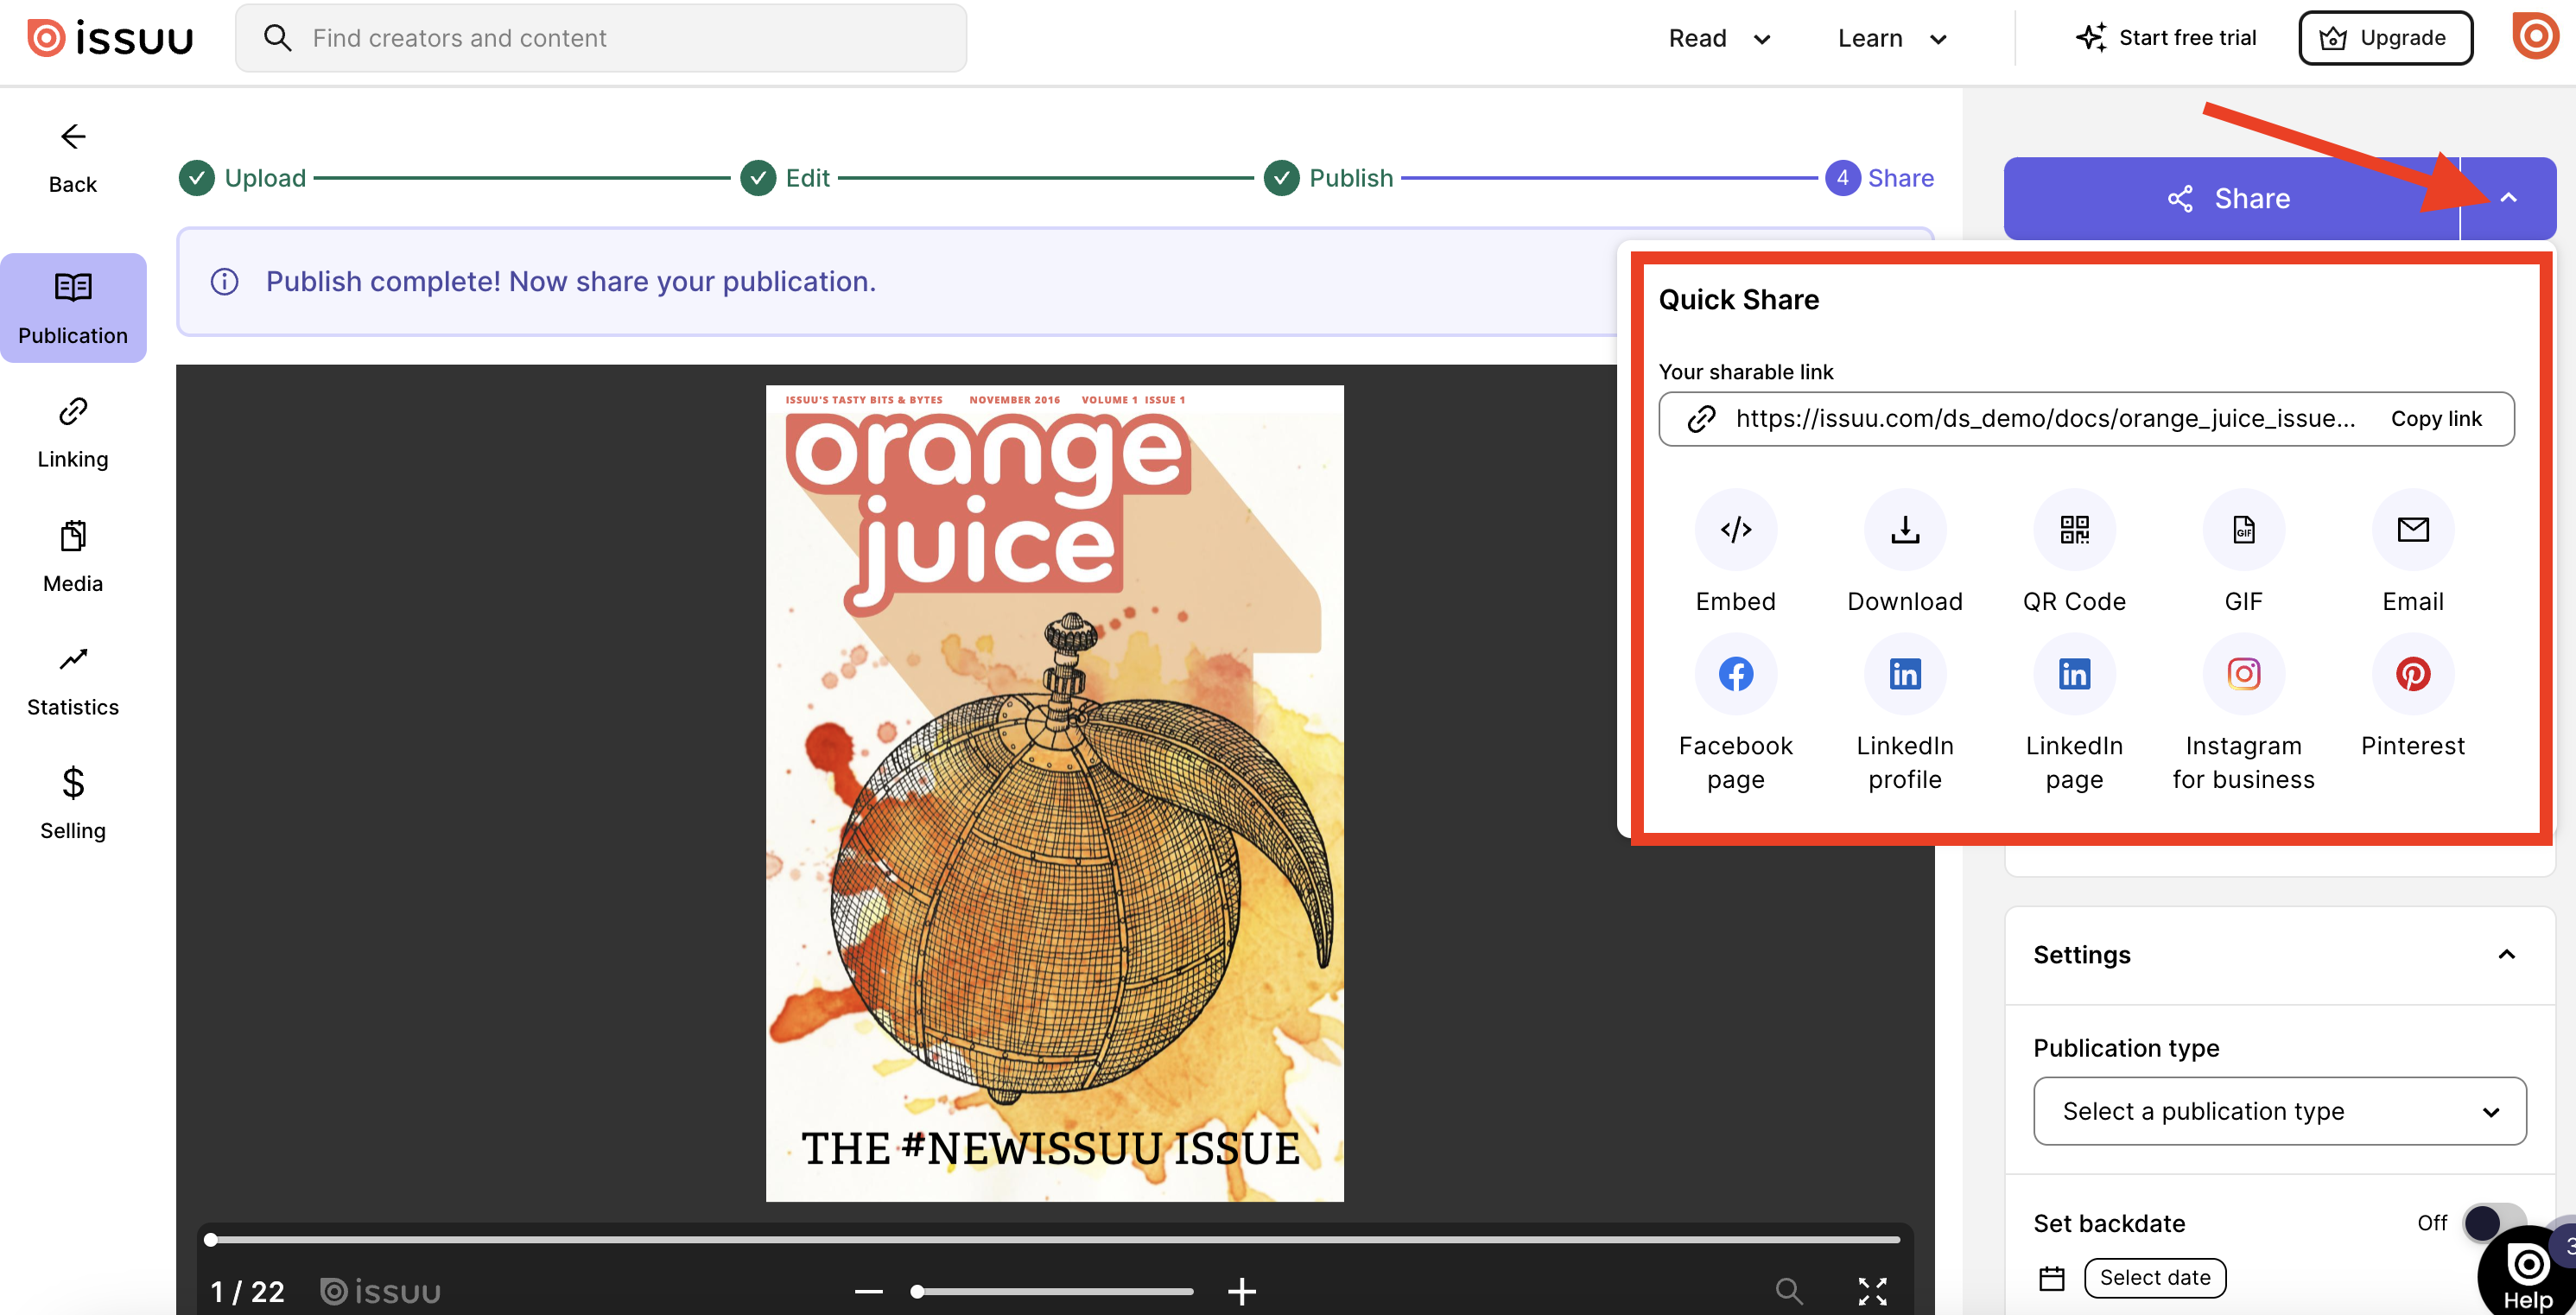Select the Embed sharing option
The image size is (2576, 1315).
click(1735, 530)
